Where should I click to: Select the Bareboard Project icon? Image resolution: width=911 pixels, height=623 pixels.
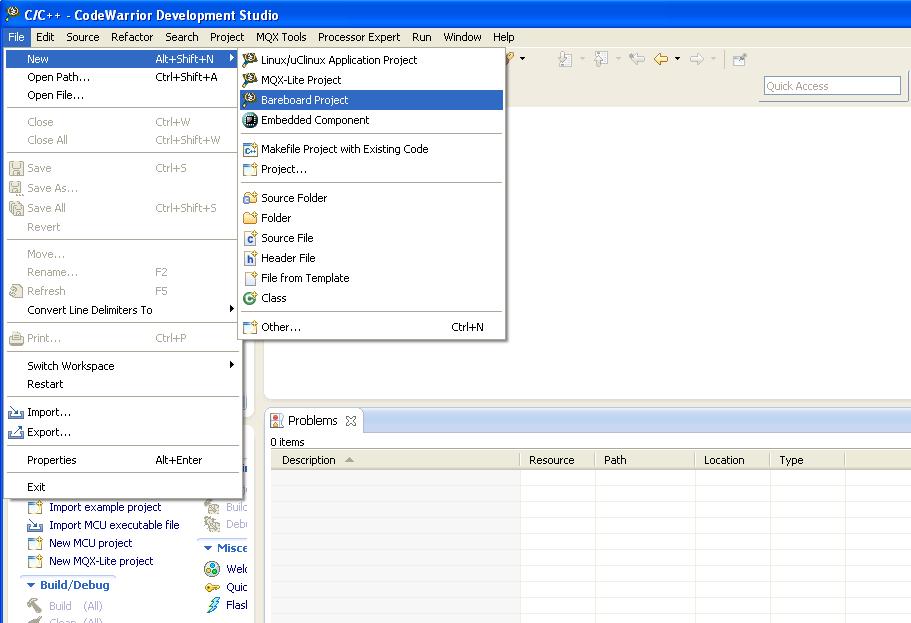coord(250,99)
